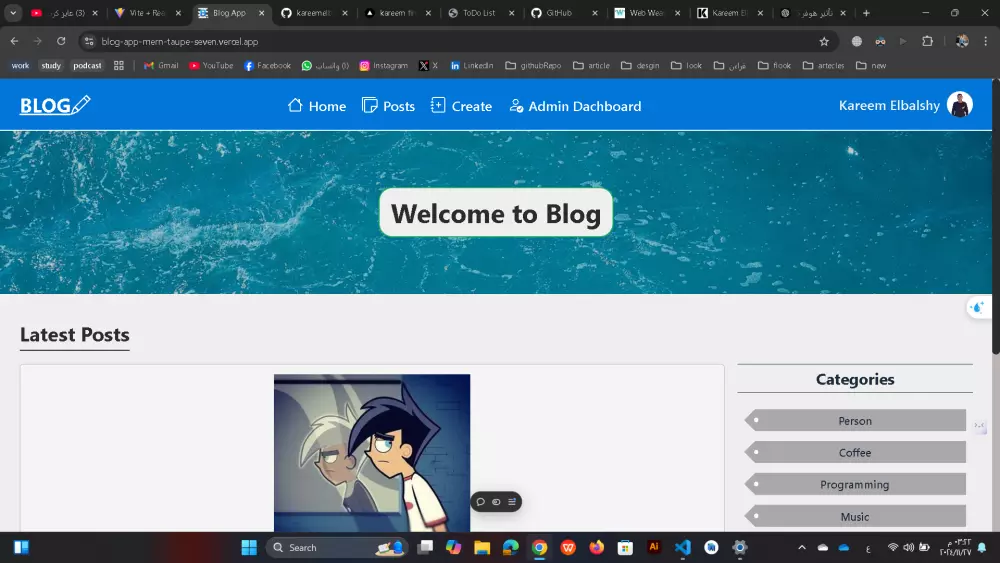The image size is (1000, 563).
Task: Open the Danny Phantom post thumbnail
Action: 372,453
